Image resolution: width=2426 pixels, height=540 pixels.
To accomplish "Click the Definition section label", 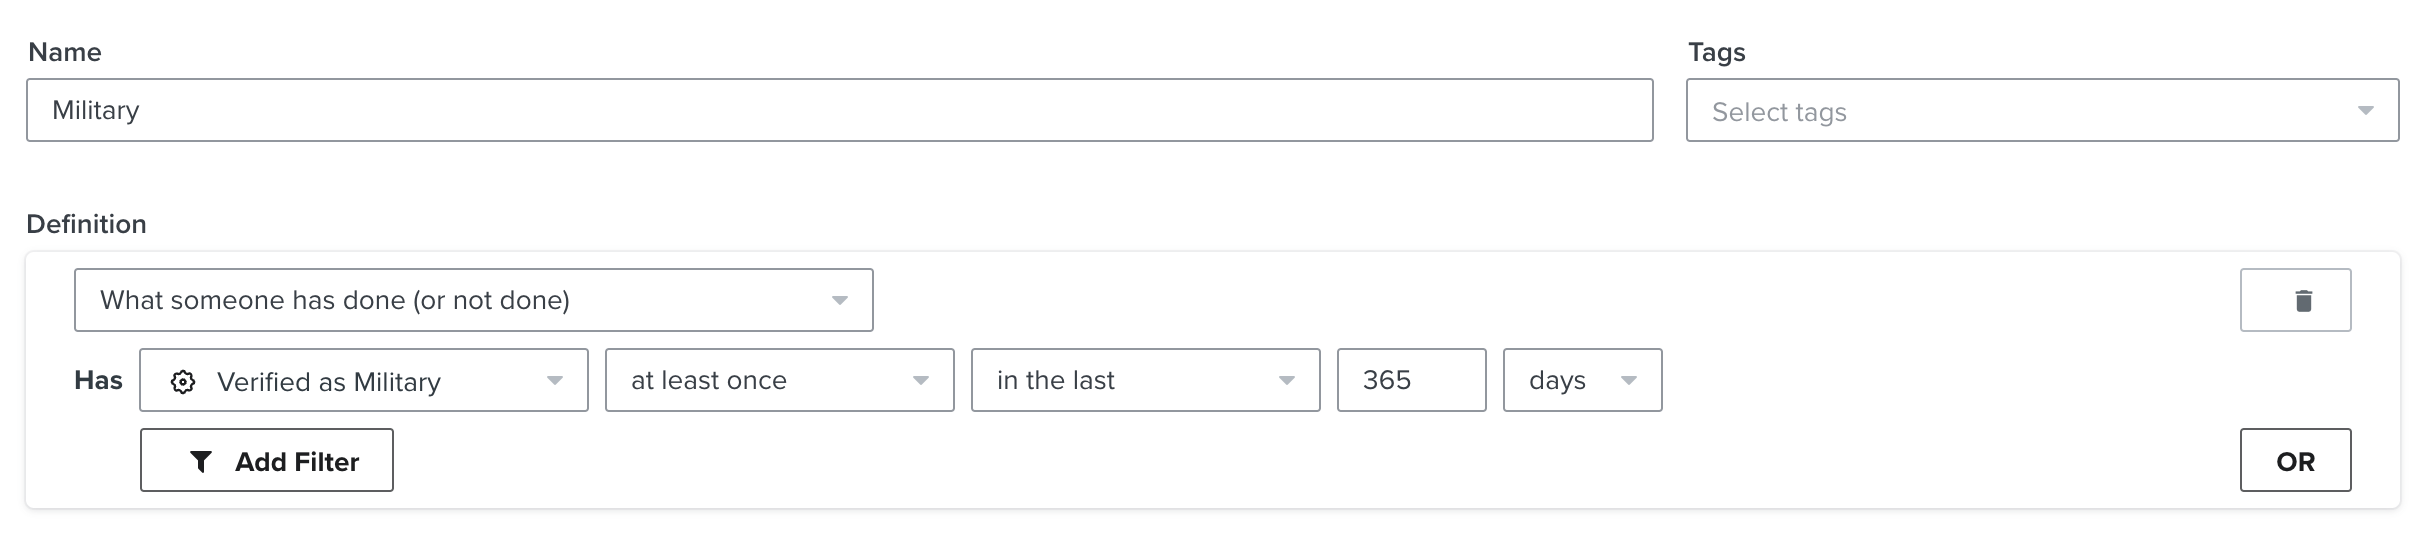I will coord(87,224).
